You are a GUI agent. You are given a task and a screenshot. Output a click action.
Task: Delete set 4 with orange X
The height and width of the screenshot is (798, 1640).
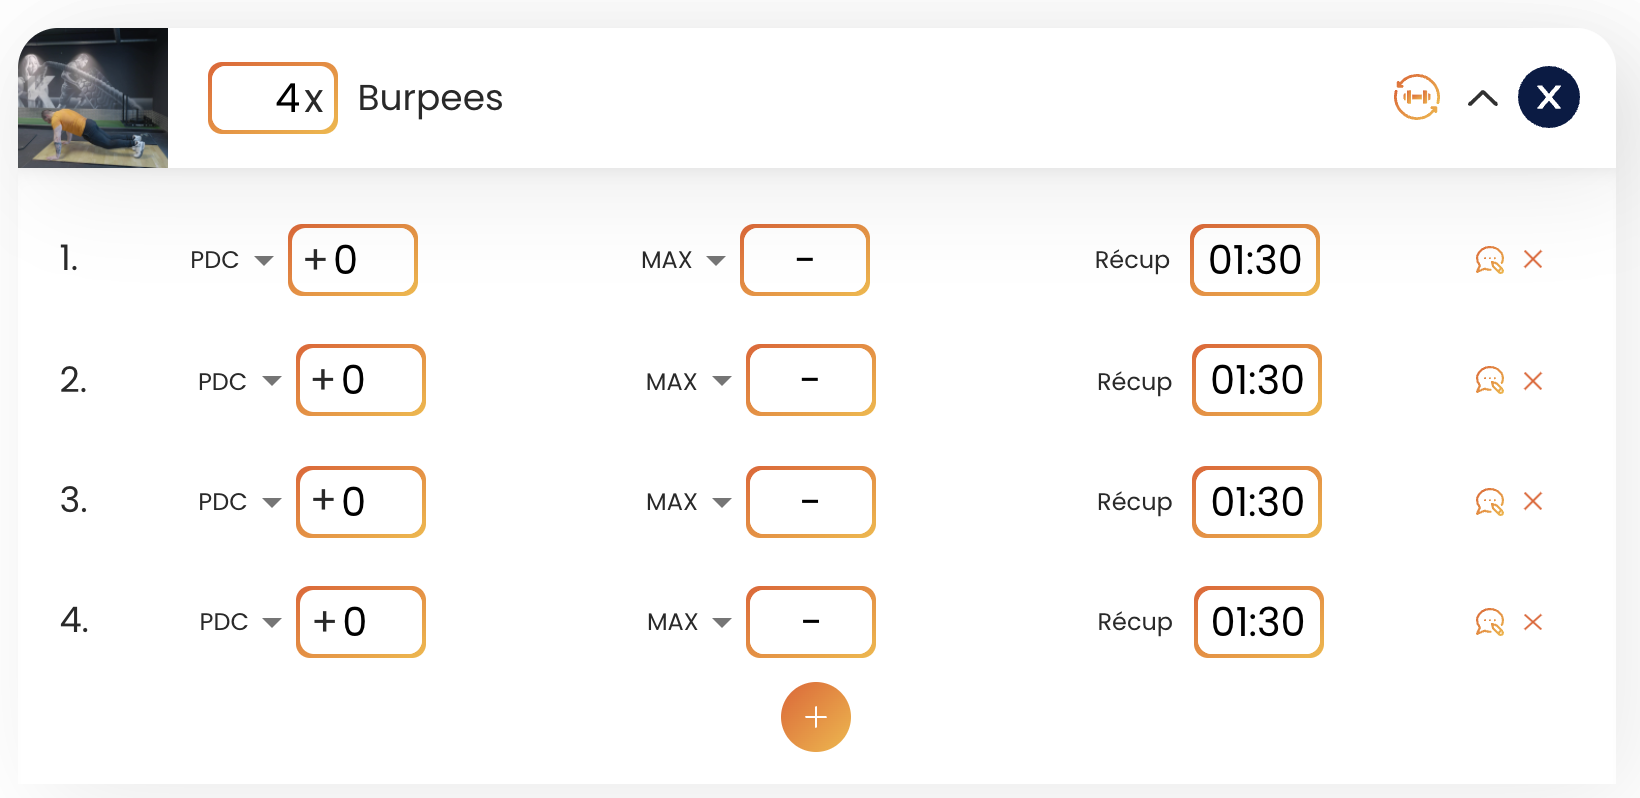click(1533, 622)
